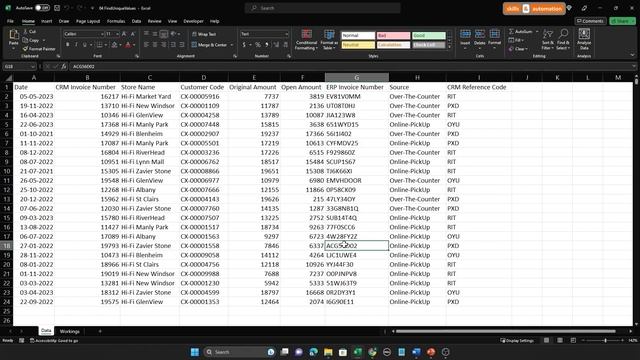Increase font size with larger A

(124, 34)
